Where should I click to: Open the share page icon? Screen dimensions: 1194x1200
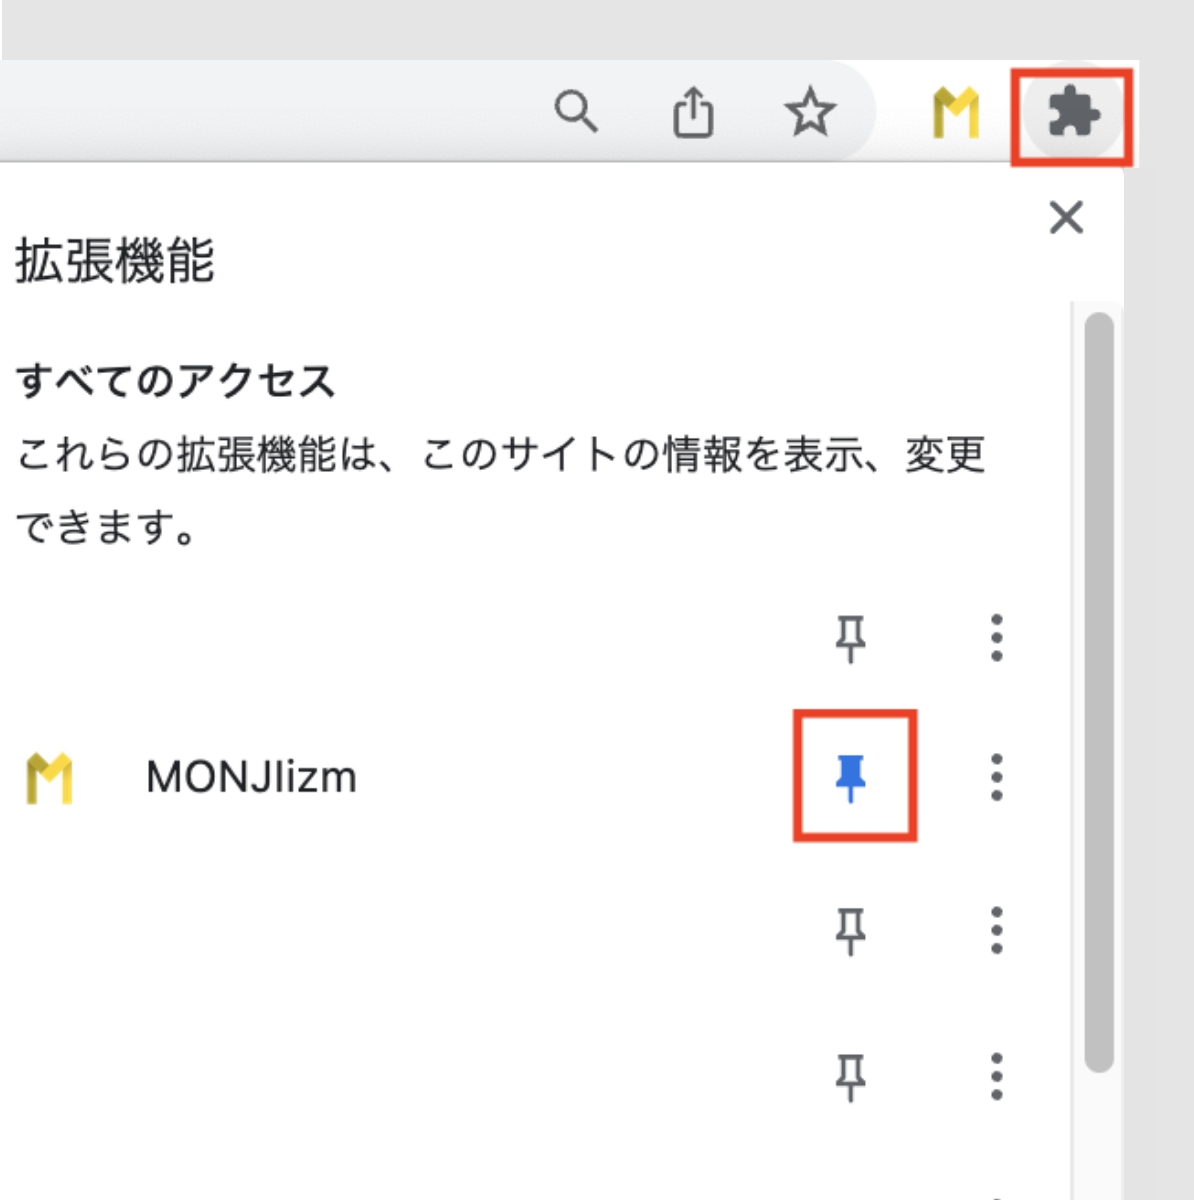(x=693, y=111)
